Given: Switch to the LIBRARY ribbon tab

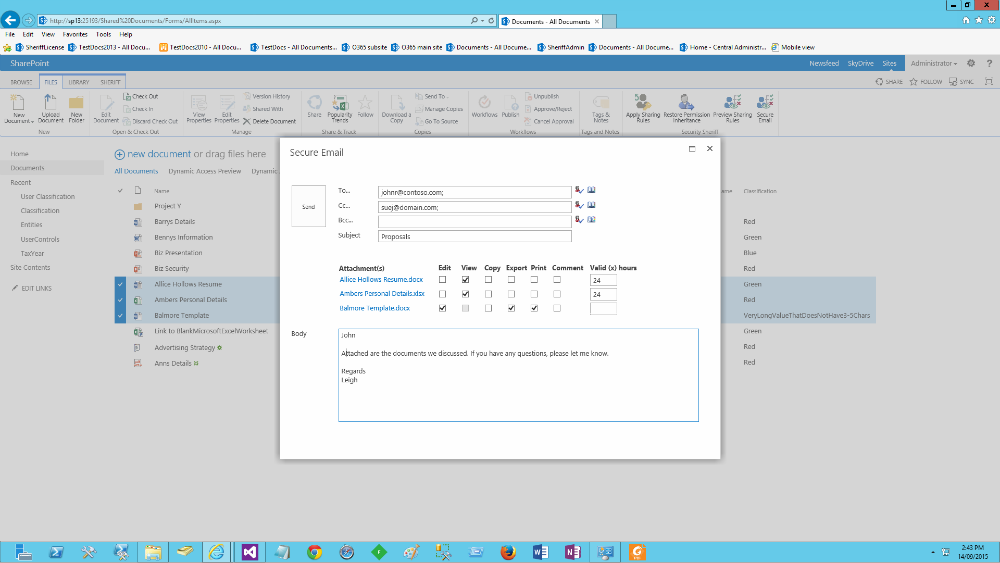Looking at the screenshot, I should (78, 82).
